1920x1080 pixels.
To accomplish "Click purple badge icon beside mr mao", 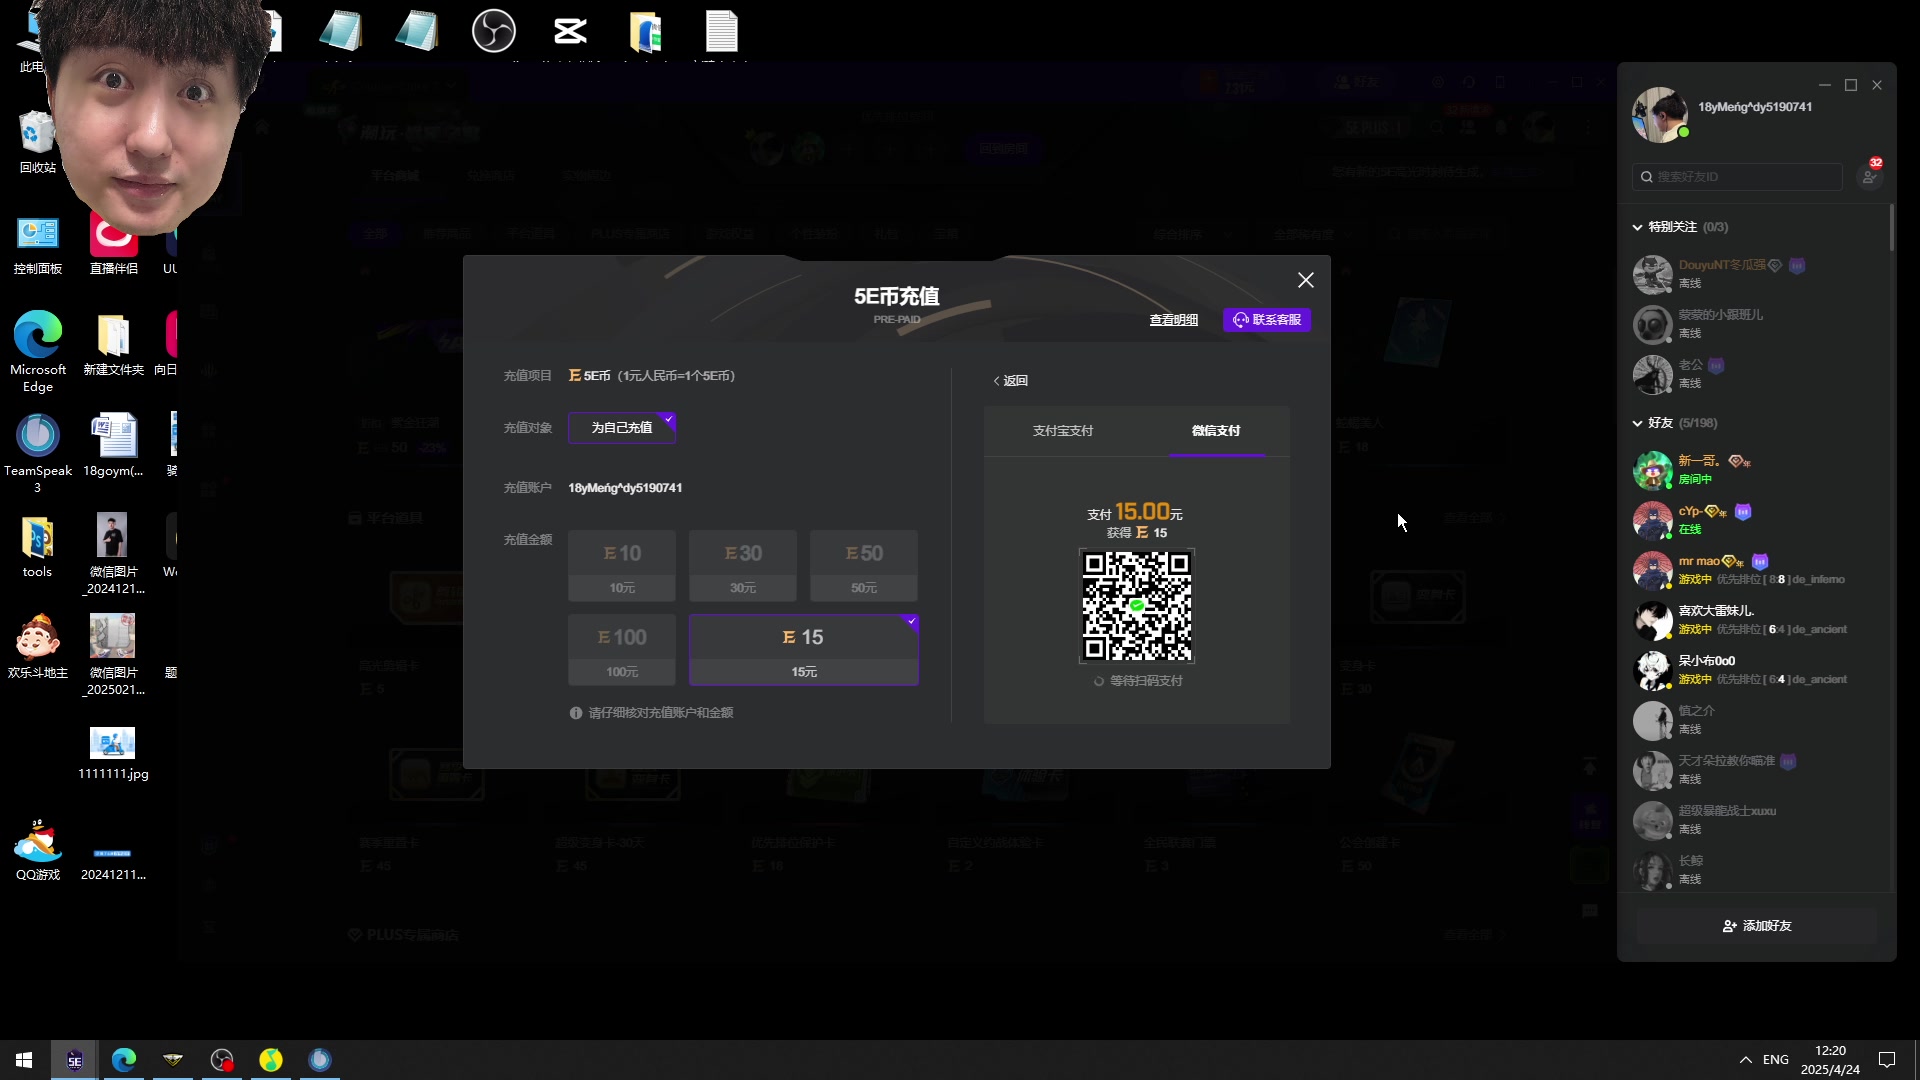I will [1760, 562].
